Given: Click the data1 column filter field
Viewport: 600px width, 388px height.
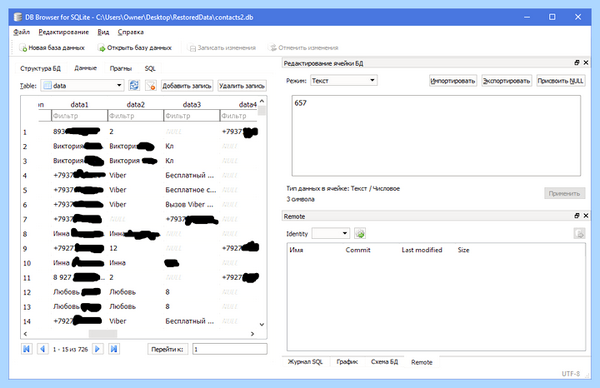Looking at the screenshot, I should click(79, 116).
